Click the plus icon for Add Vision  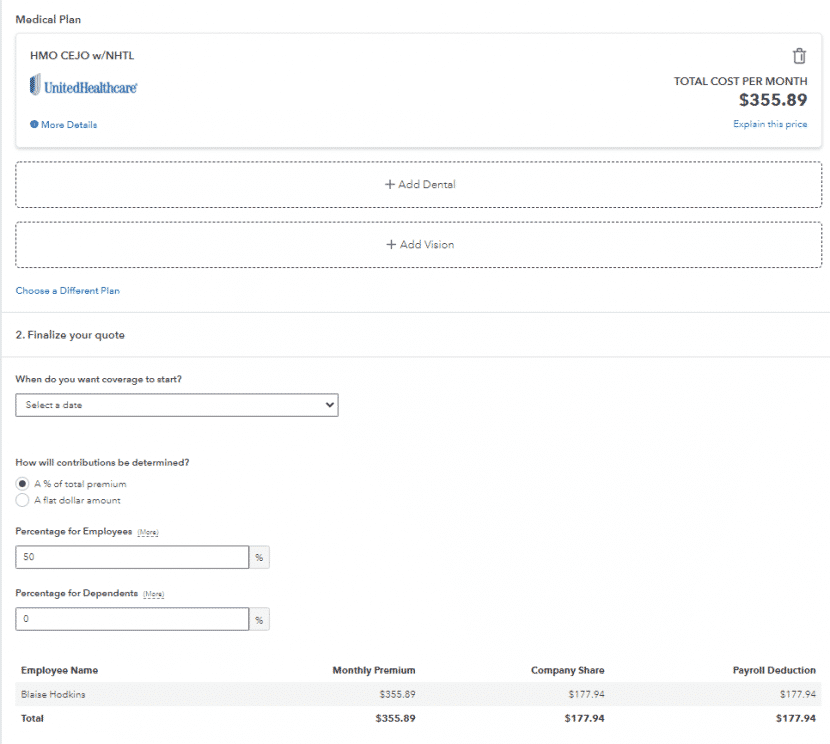tap(391, 245)
